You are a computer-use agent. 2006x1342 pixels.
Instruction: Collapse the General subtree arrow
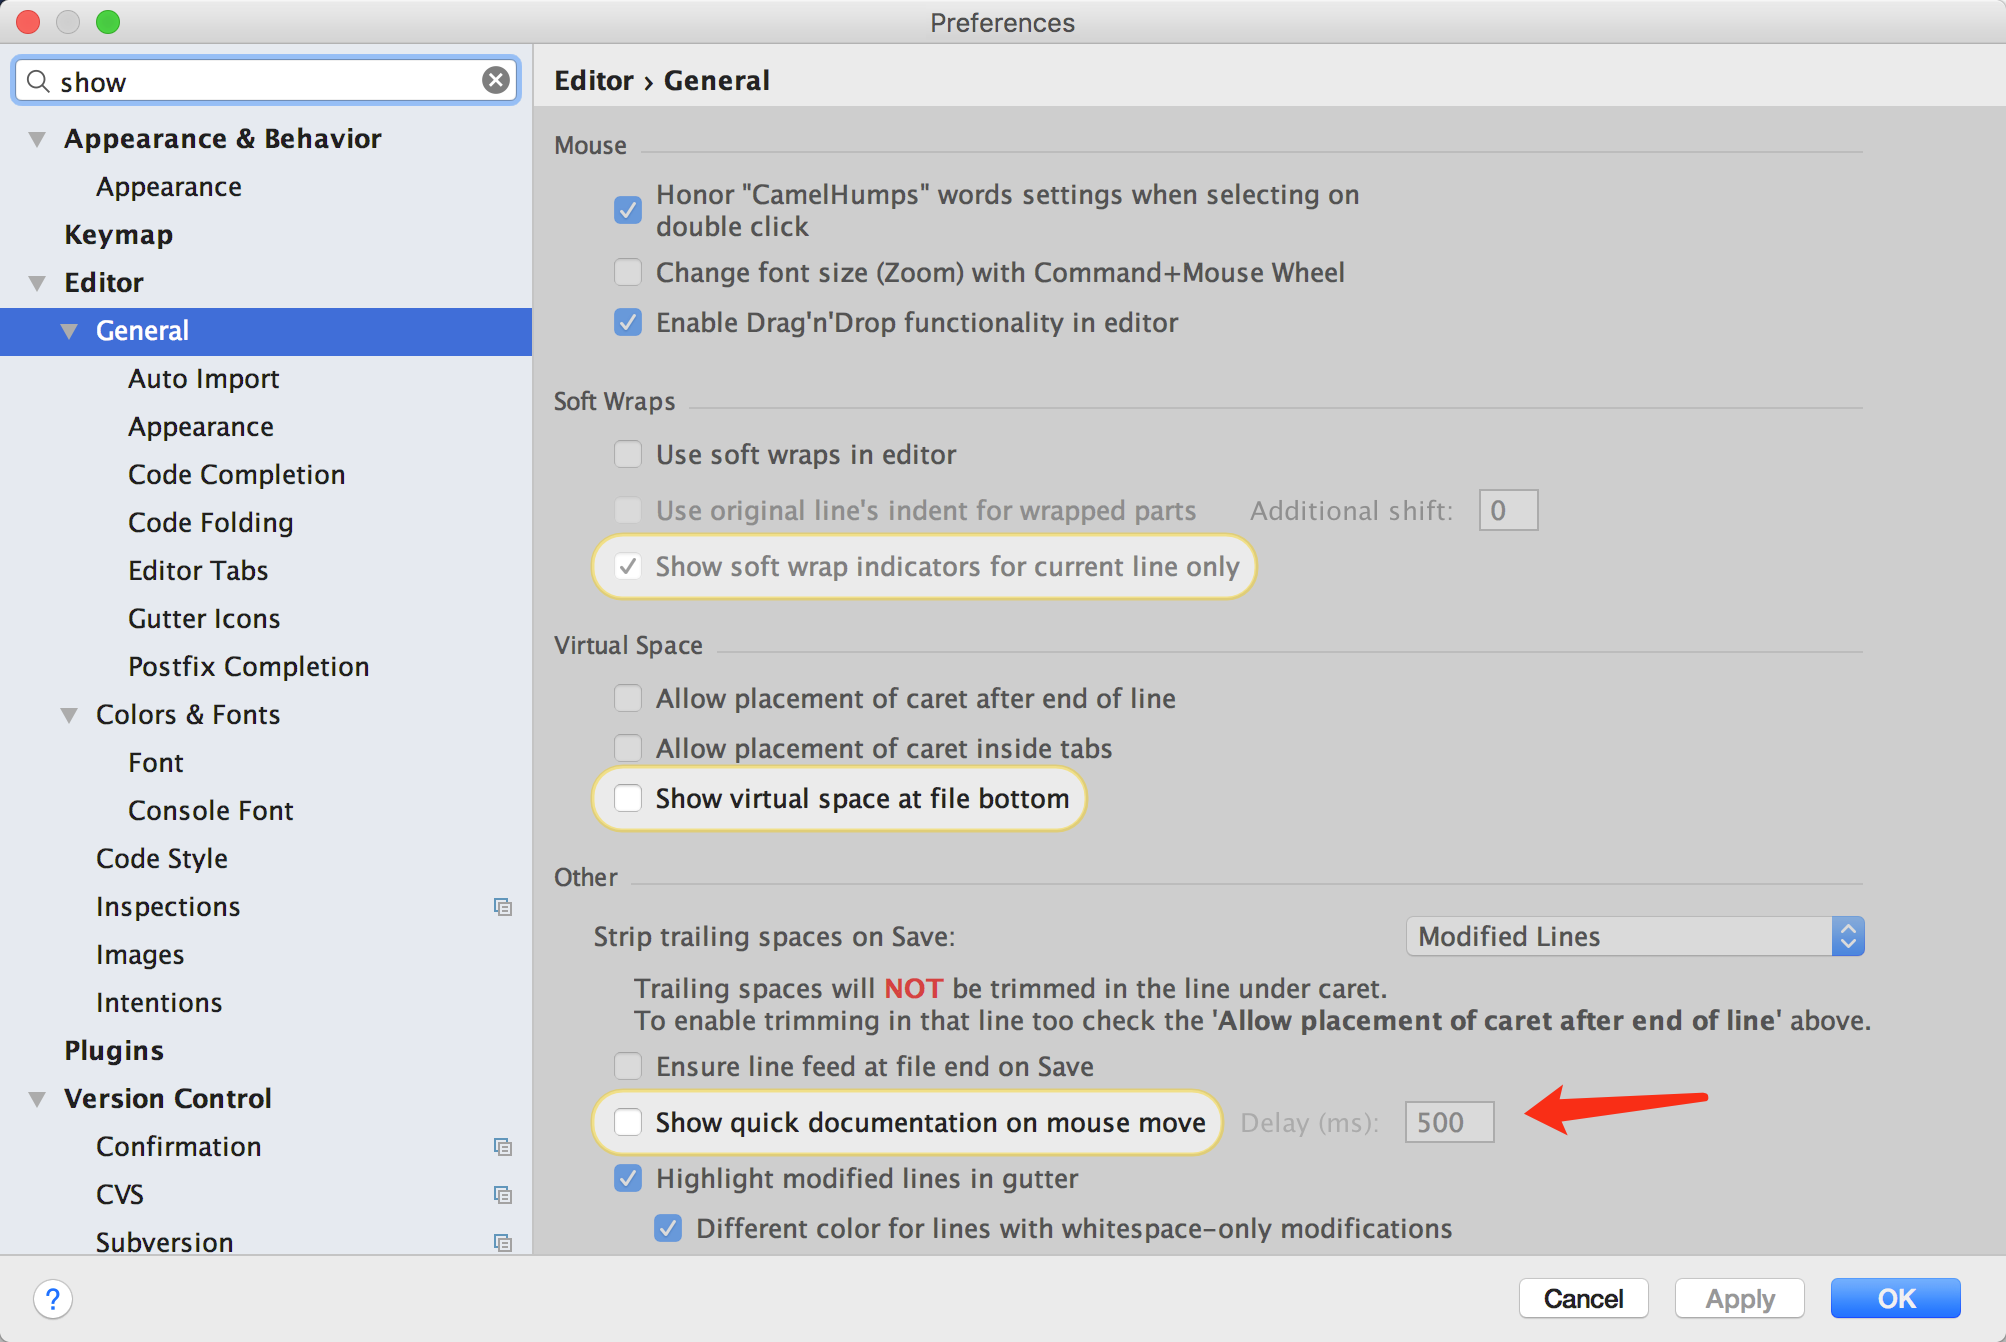pyautogui.click(x=69, y=331)
